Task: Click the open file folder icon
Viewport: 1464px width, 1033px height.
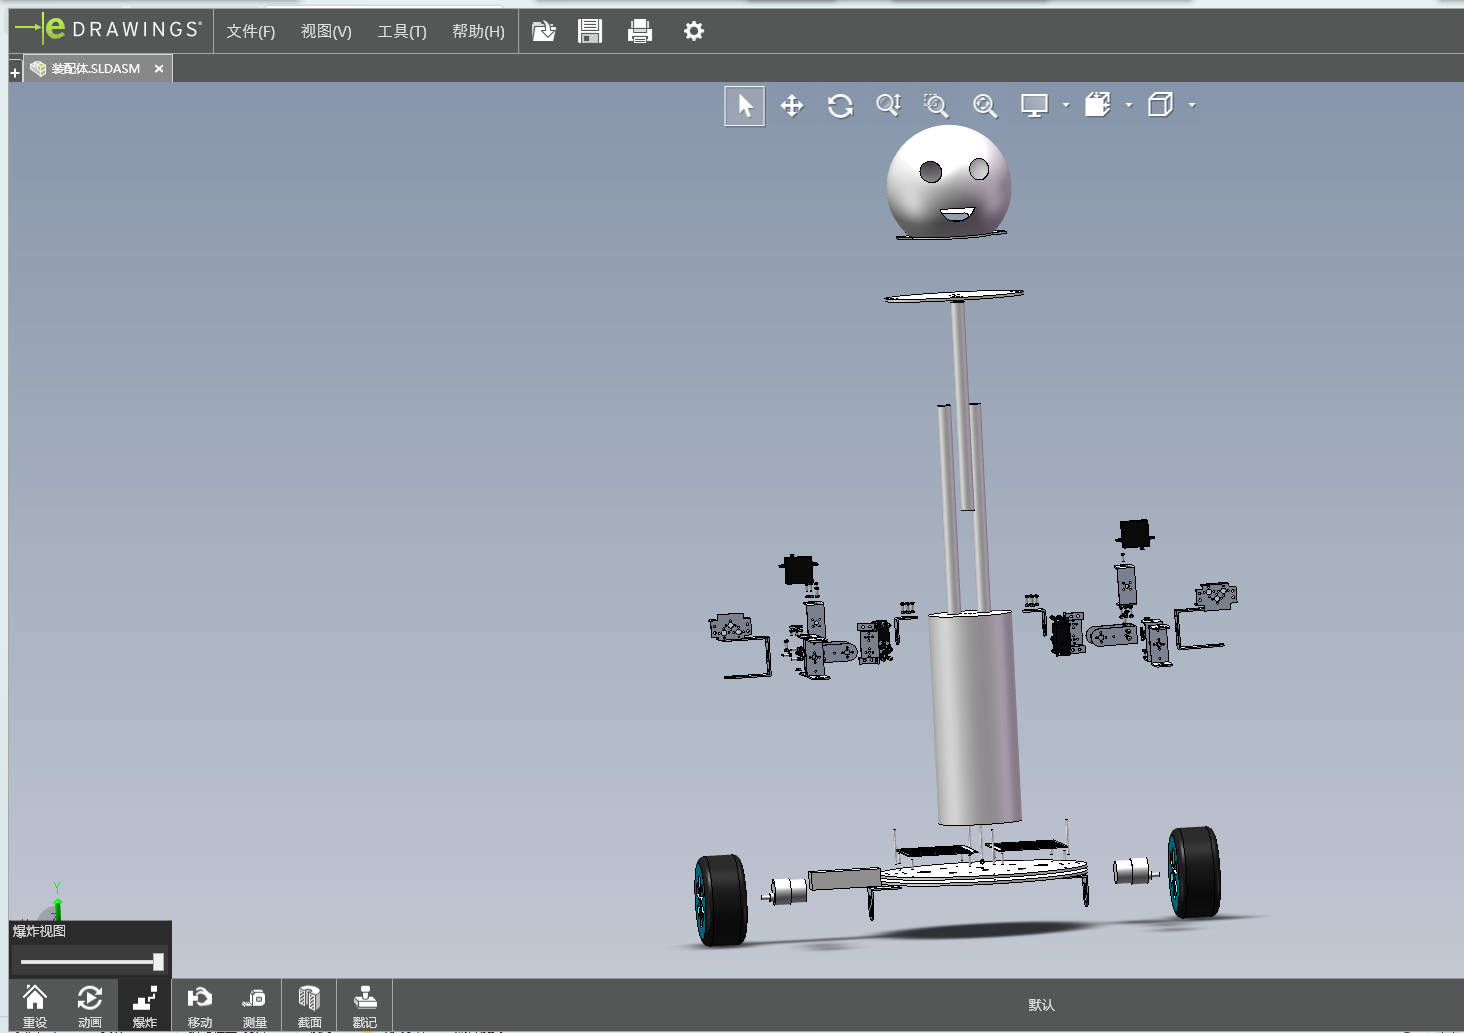Action: coord(543,31)
